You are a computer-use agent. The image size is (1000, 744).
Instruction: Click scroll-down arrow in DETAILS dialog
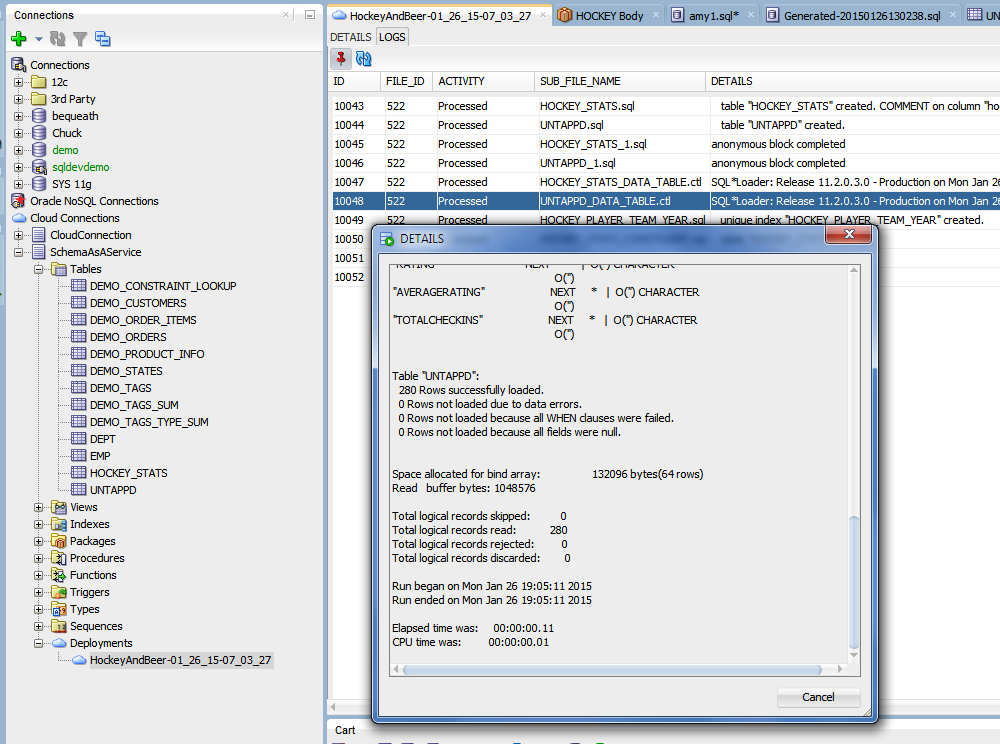click(854, 655)
